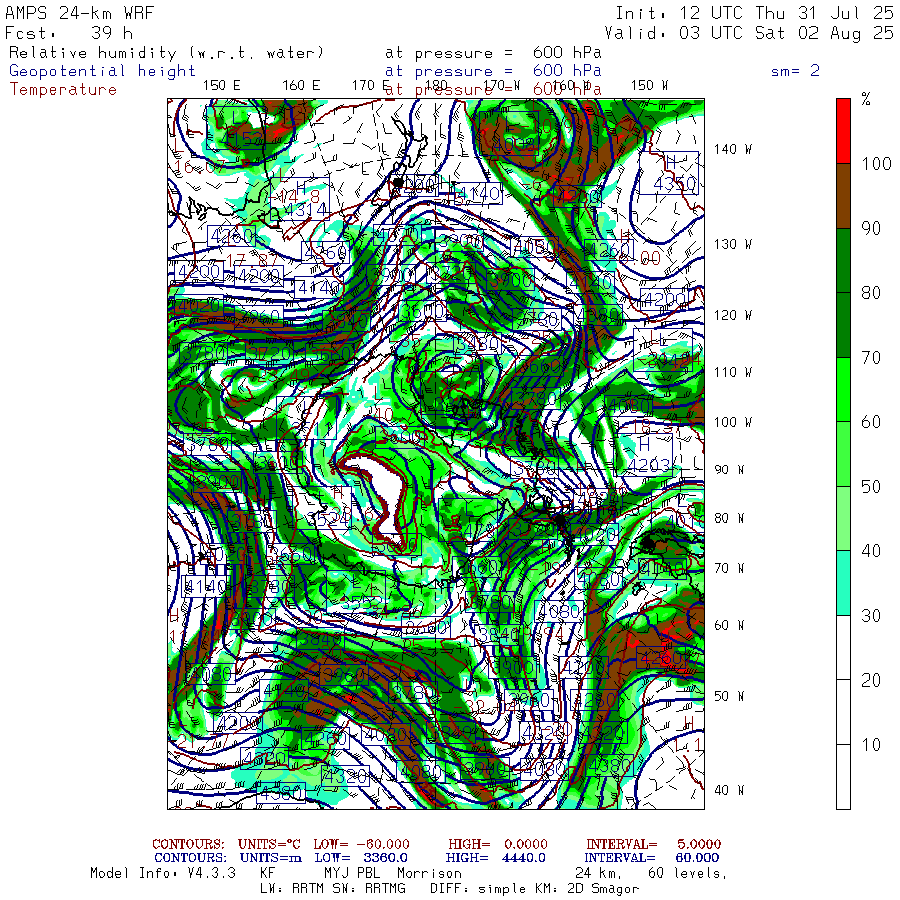Click the '50 W' longitude label

point(729,696)
